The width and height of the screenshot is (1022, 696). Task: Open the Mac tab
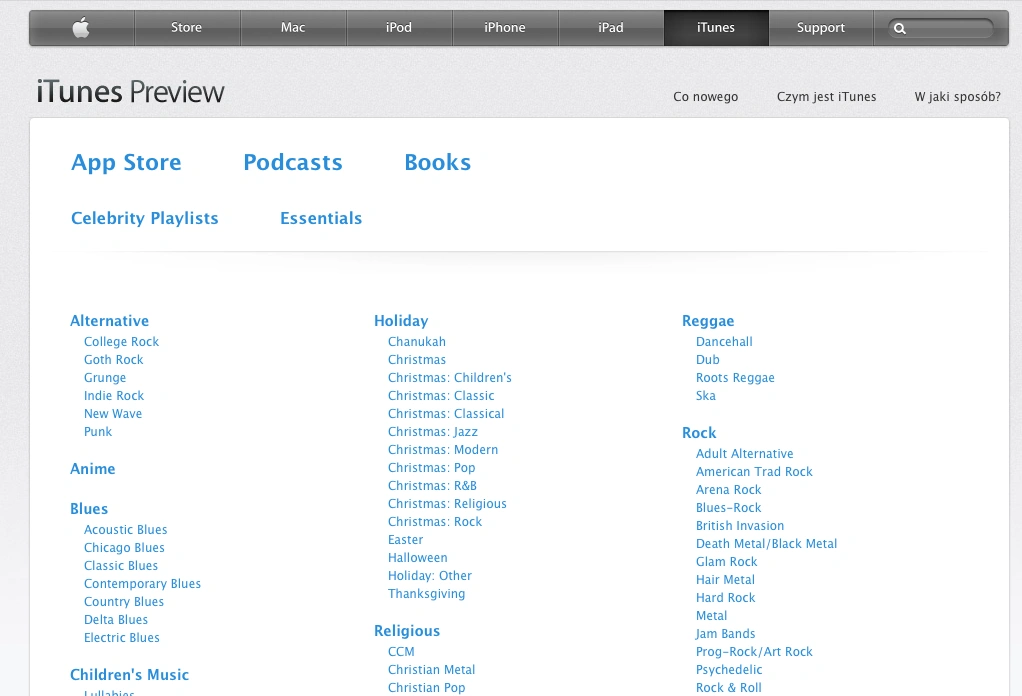[x=293, y=27]
